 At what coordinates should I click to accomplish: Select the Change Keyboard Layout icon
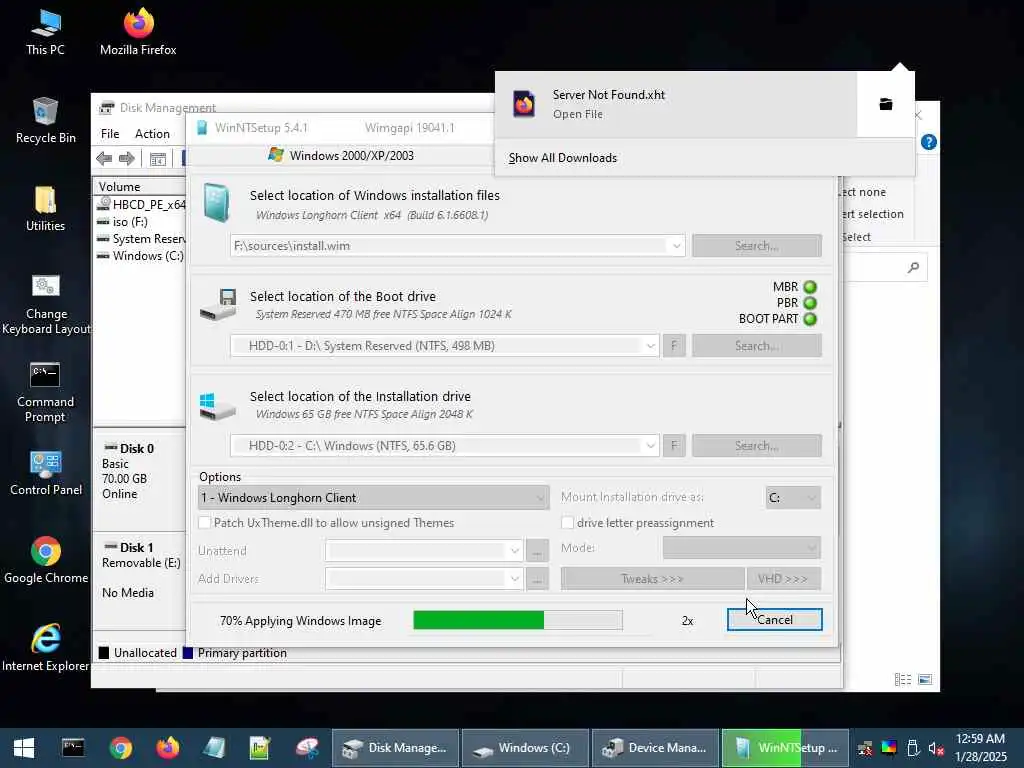click(x=45, y=304)
